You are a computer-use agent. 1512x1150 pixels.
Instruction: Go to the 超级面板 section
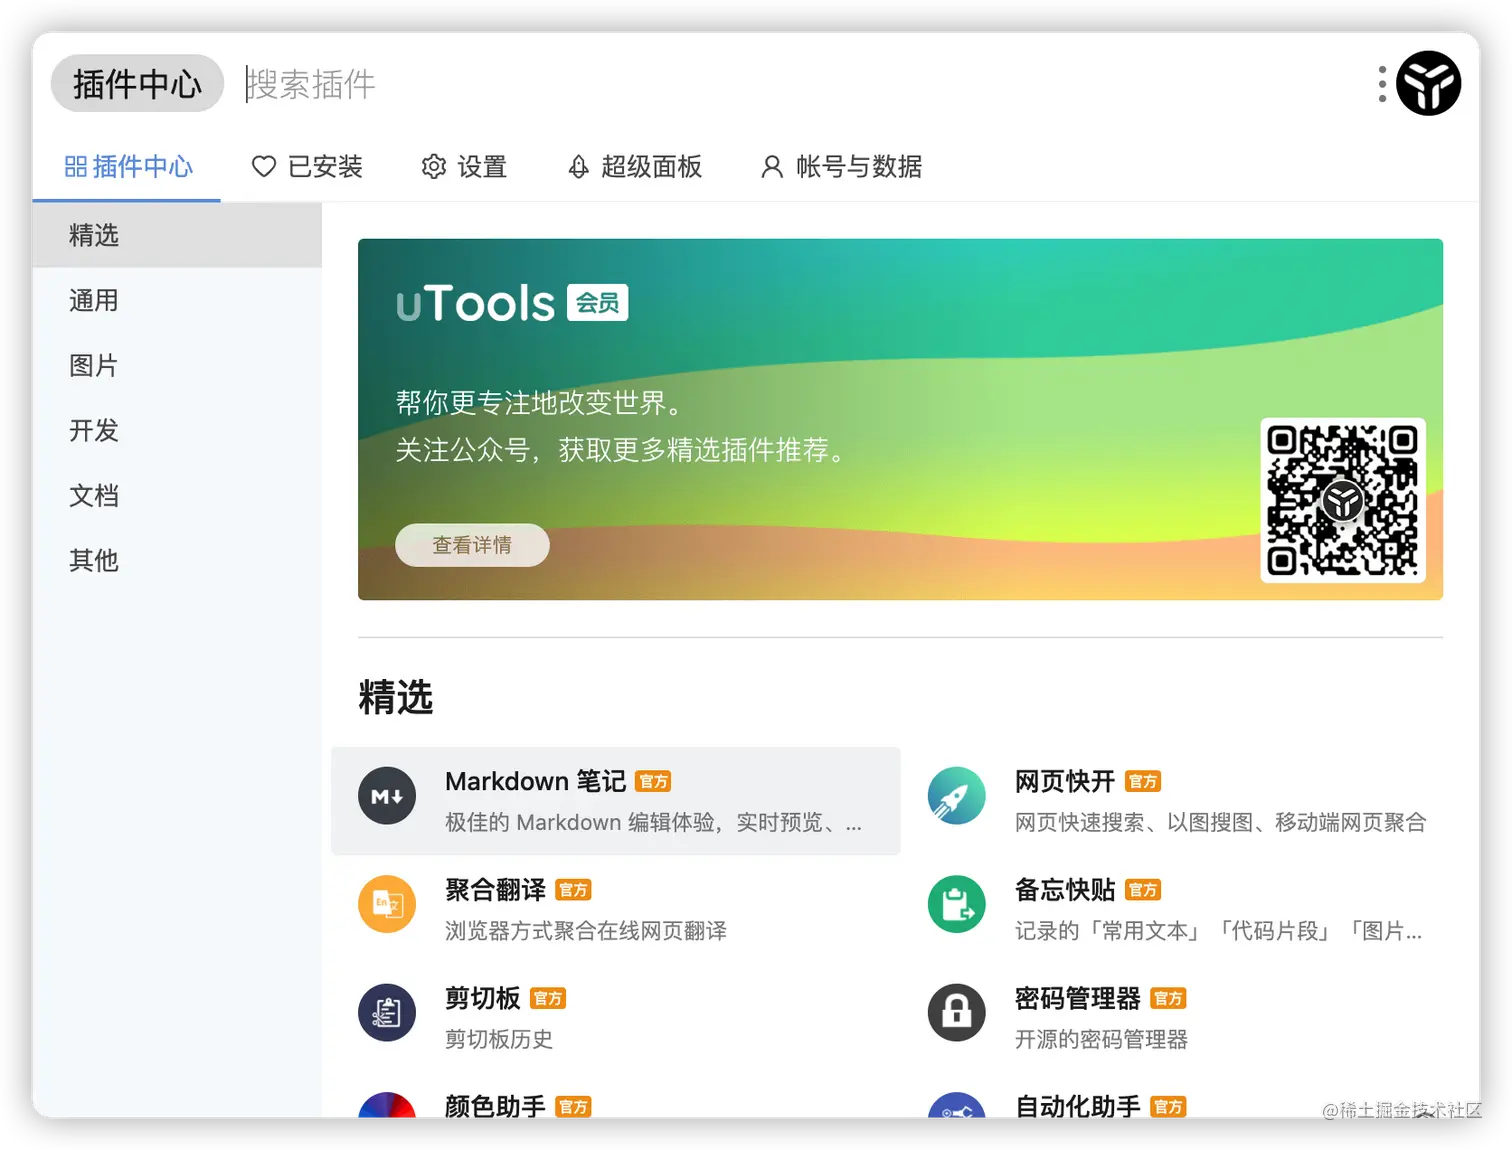(634, 167)
